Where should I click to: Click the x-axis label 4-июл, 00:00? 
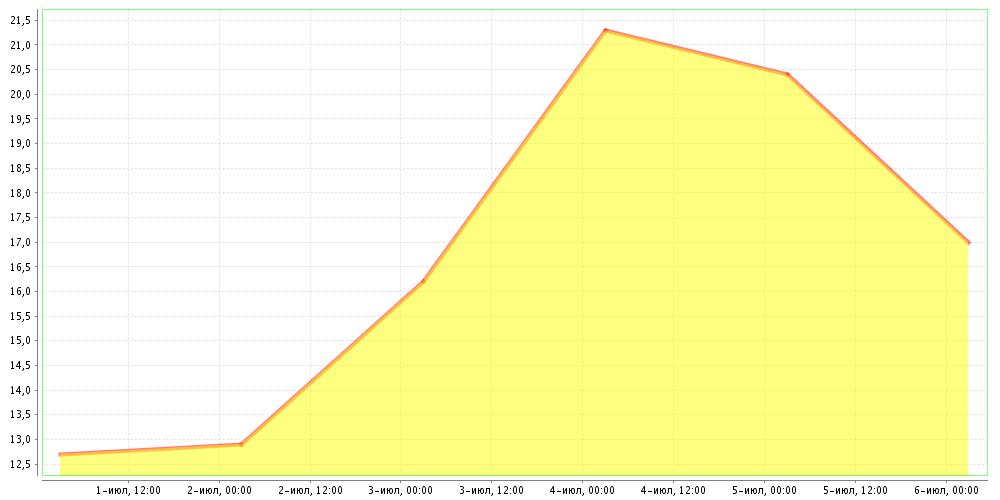pos(583,490)
